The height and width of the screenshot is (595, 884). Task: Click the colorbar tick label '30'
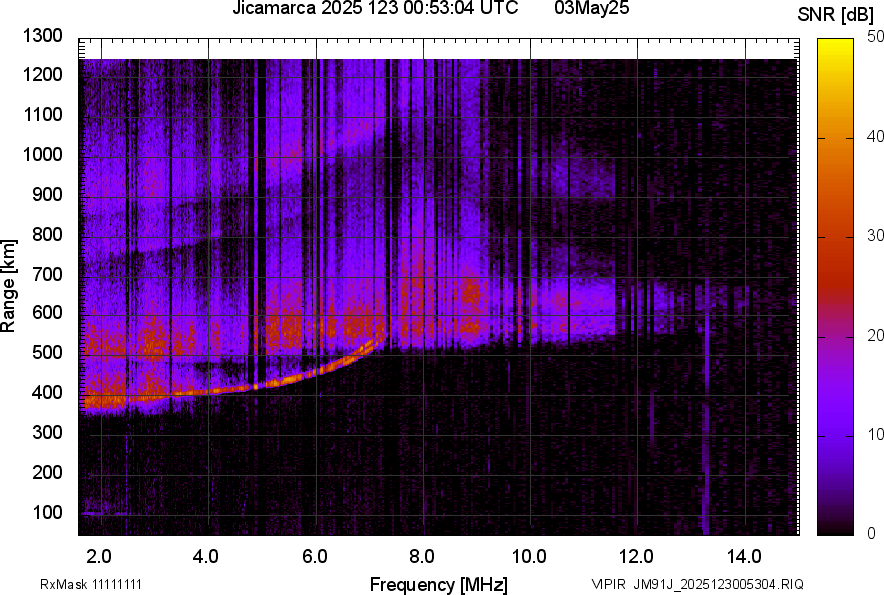pyautogui.click(x=875, y=235)
